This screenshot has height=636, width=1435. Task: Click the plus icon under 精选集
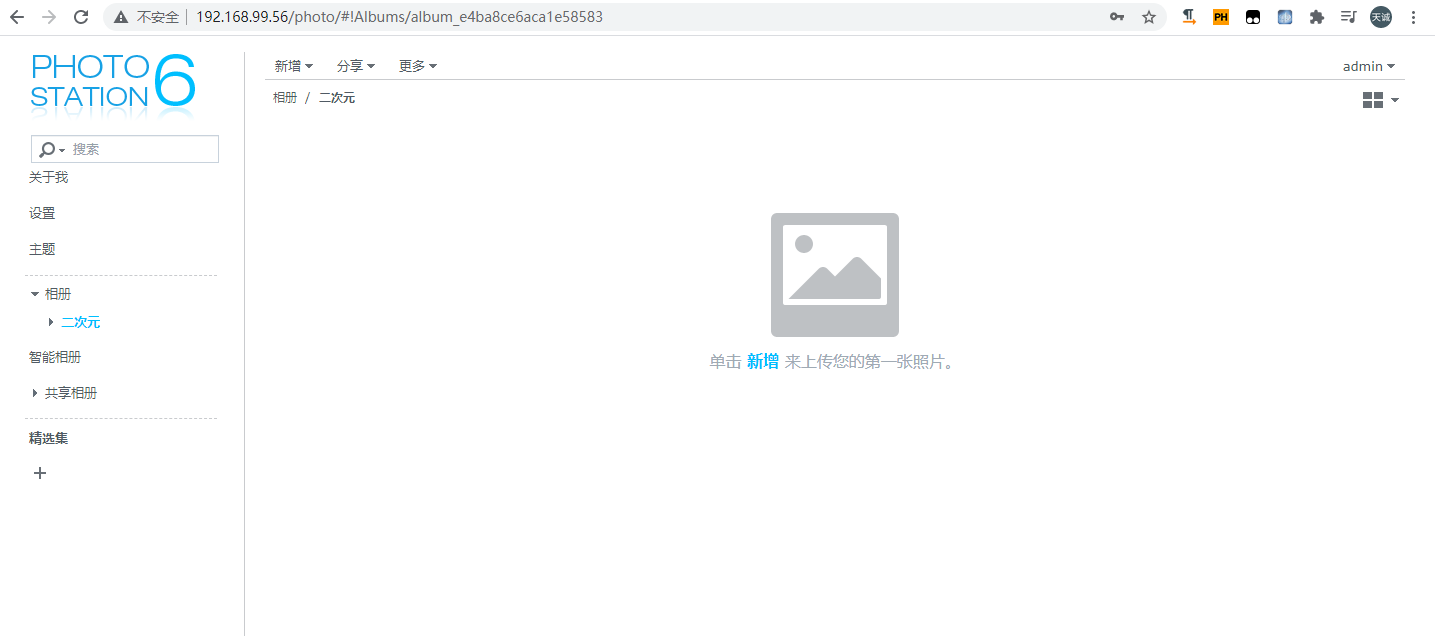pos(40,473)
